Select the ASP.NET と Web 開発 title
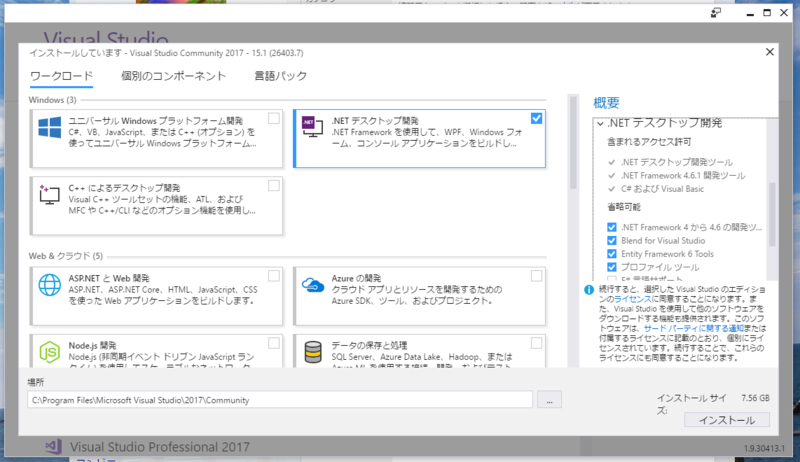 tap(109, 278)
